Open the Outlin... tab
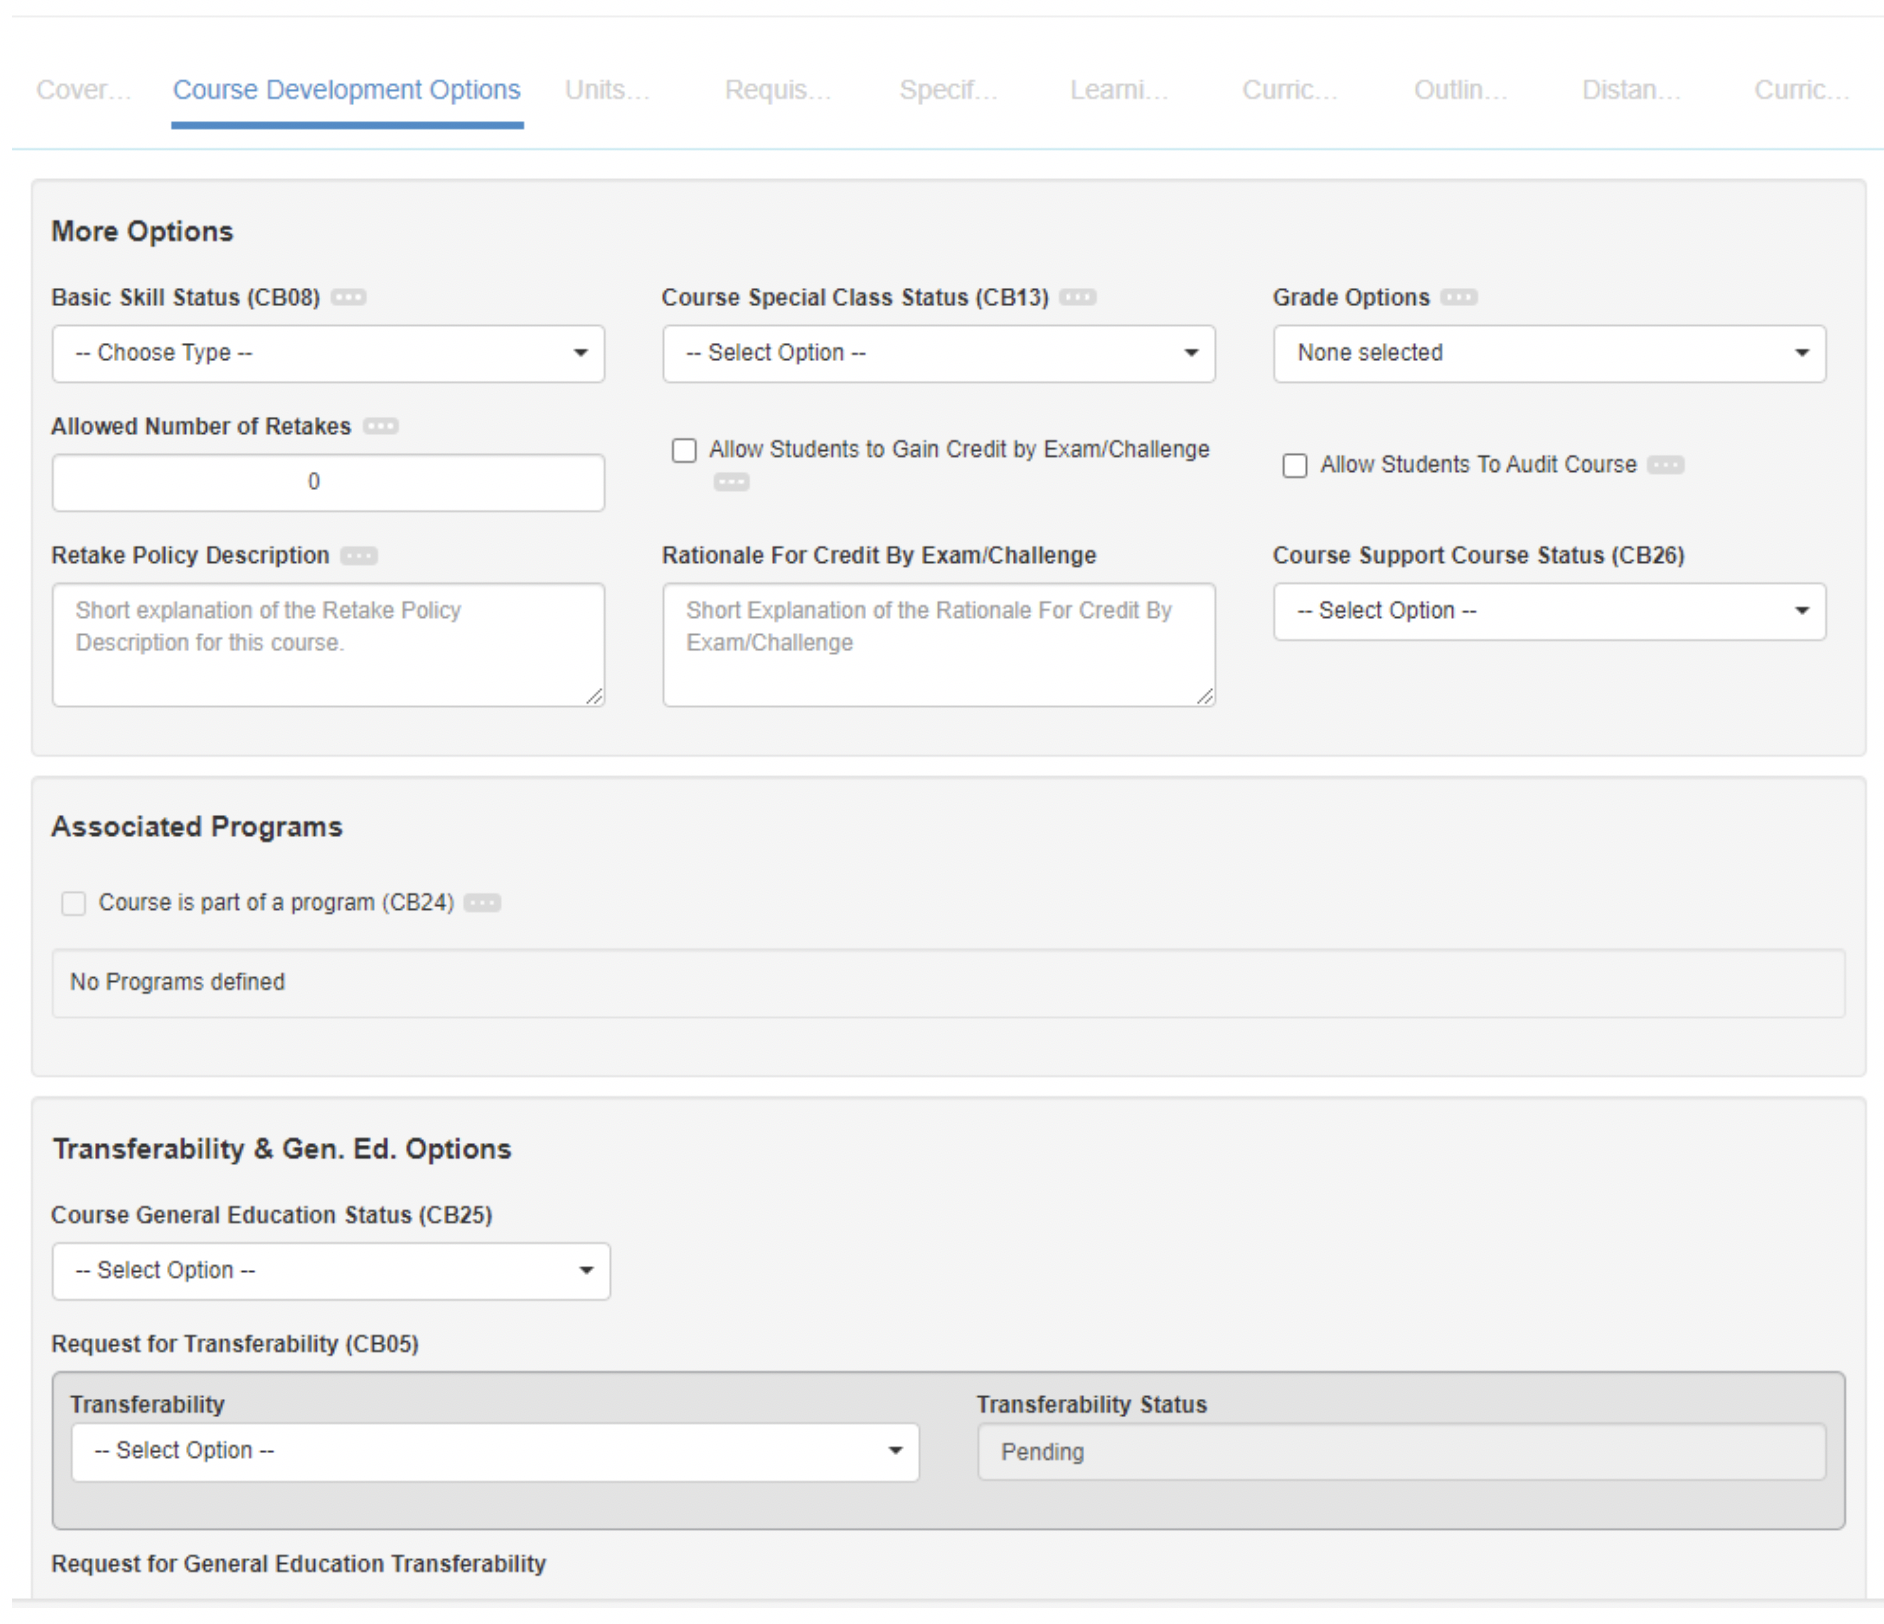The width and height of the screenshot is (1884, 1624). coord(1461,90)
